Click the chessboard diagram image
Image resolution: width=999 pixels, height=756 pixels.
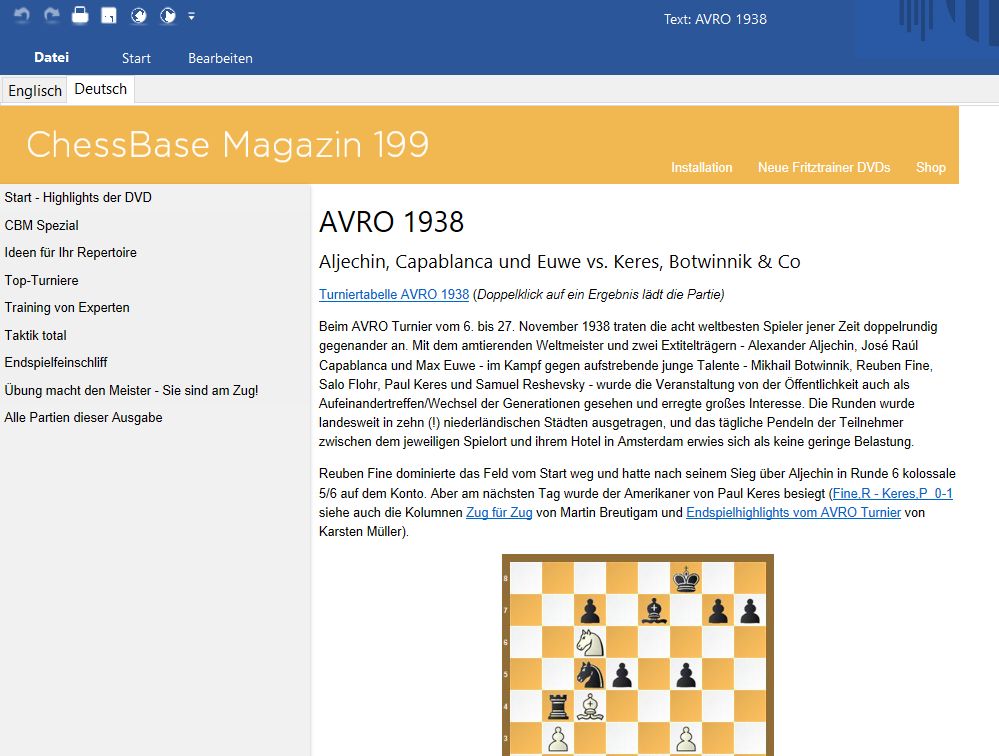[637, 655]
